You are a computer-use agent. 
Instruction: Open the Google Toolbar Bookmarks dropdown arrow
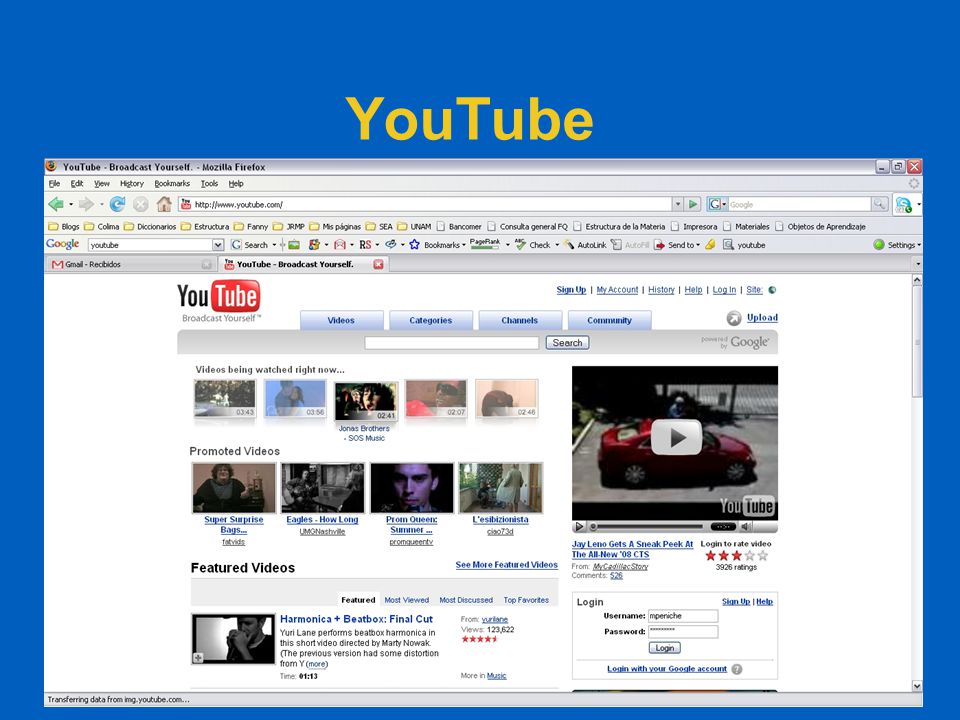click(x=463, y=245)
